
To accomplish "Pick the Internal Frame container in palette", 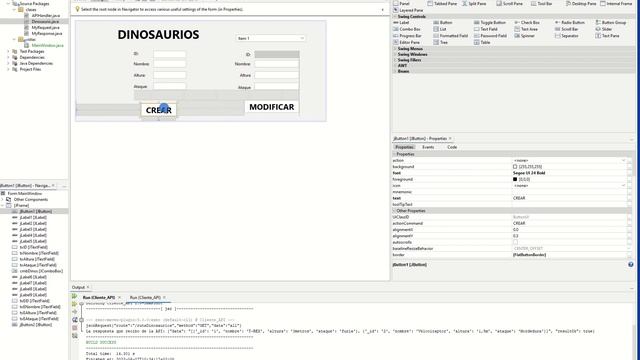I will pyautogui.click(x=616, y=3).
